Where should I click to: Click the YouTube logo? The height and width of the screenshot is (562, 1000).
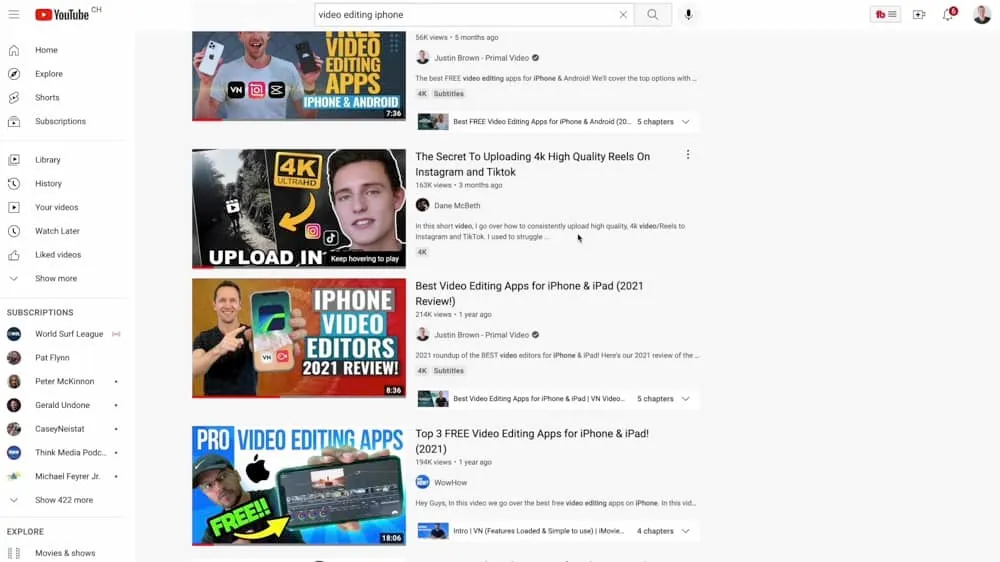click(63, 15)
